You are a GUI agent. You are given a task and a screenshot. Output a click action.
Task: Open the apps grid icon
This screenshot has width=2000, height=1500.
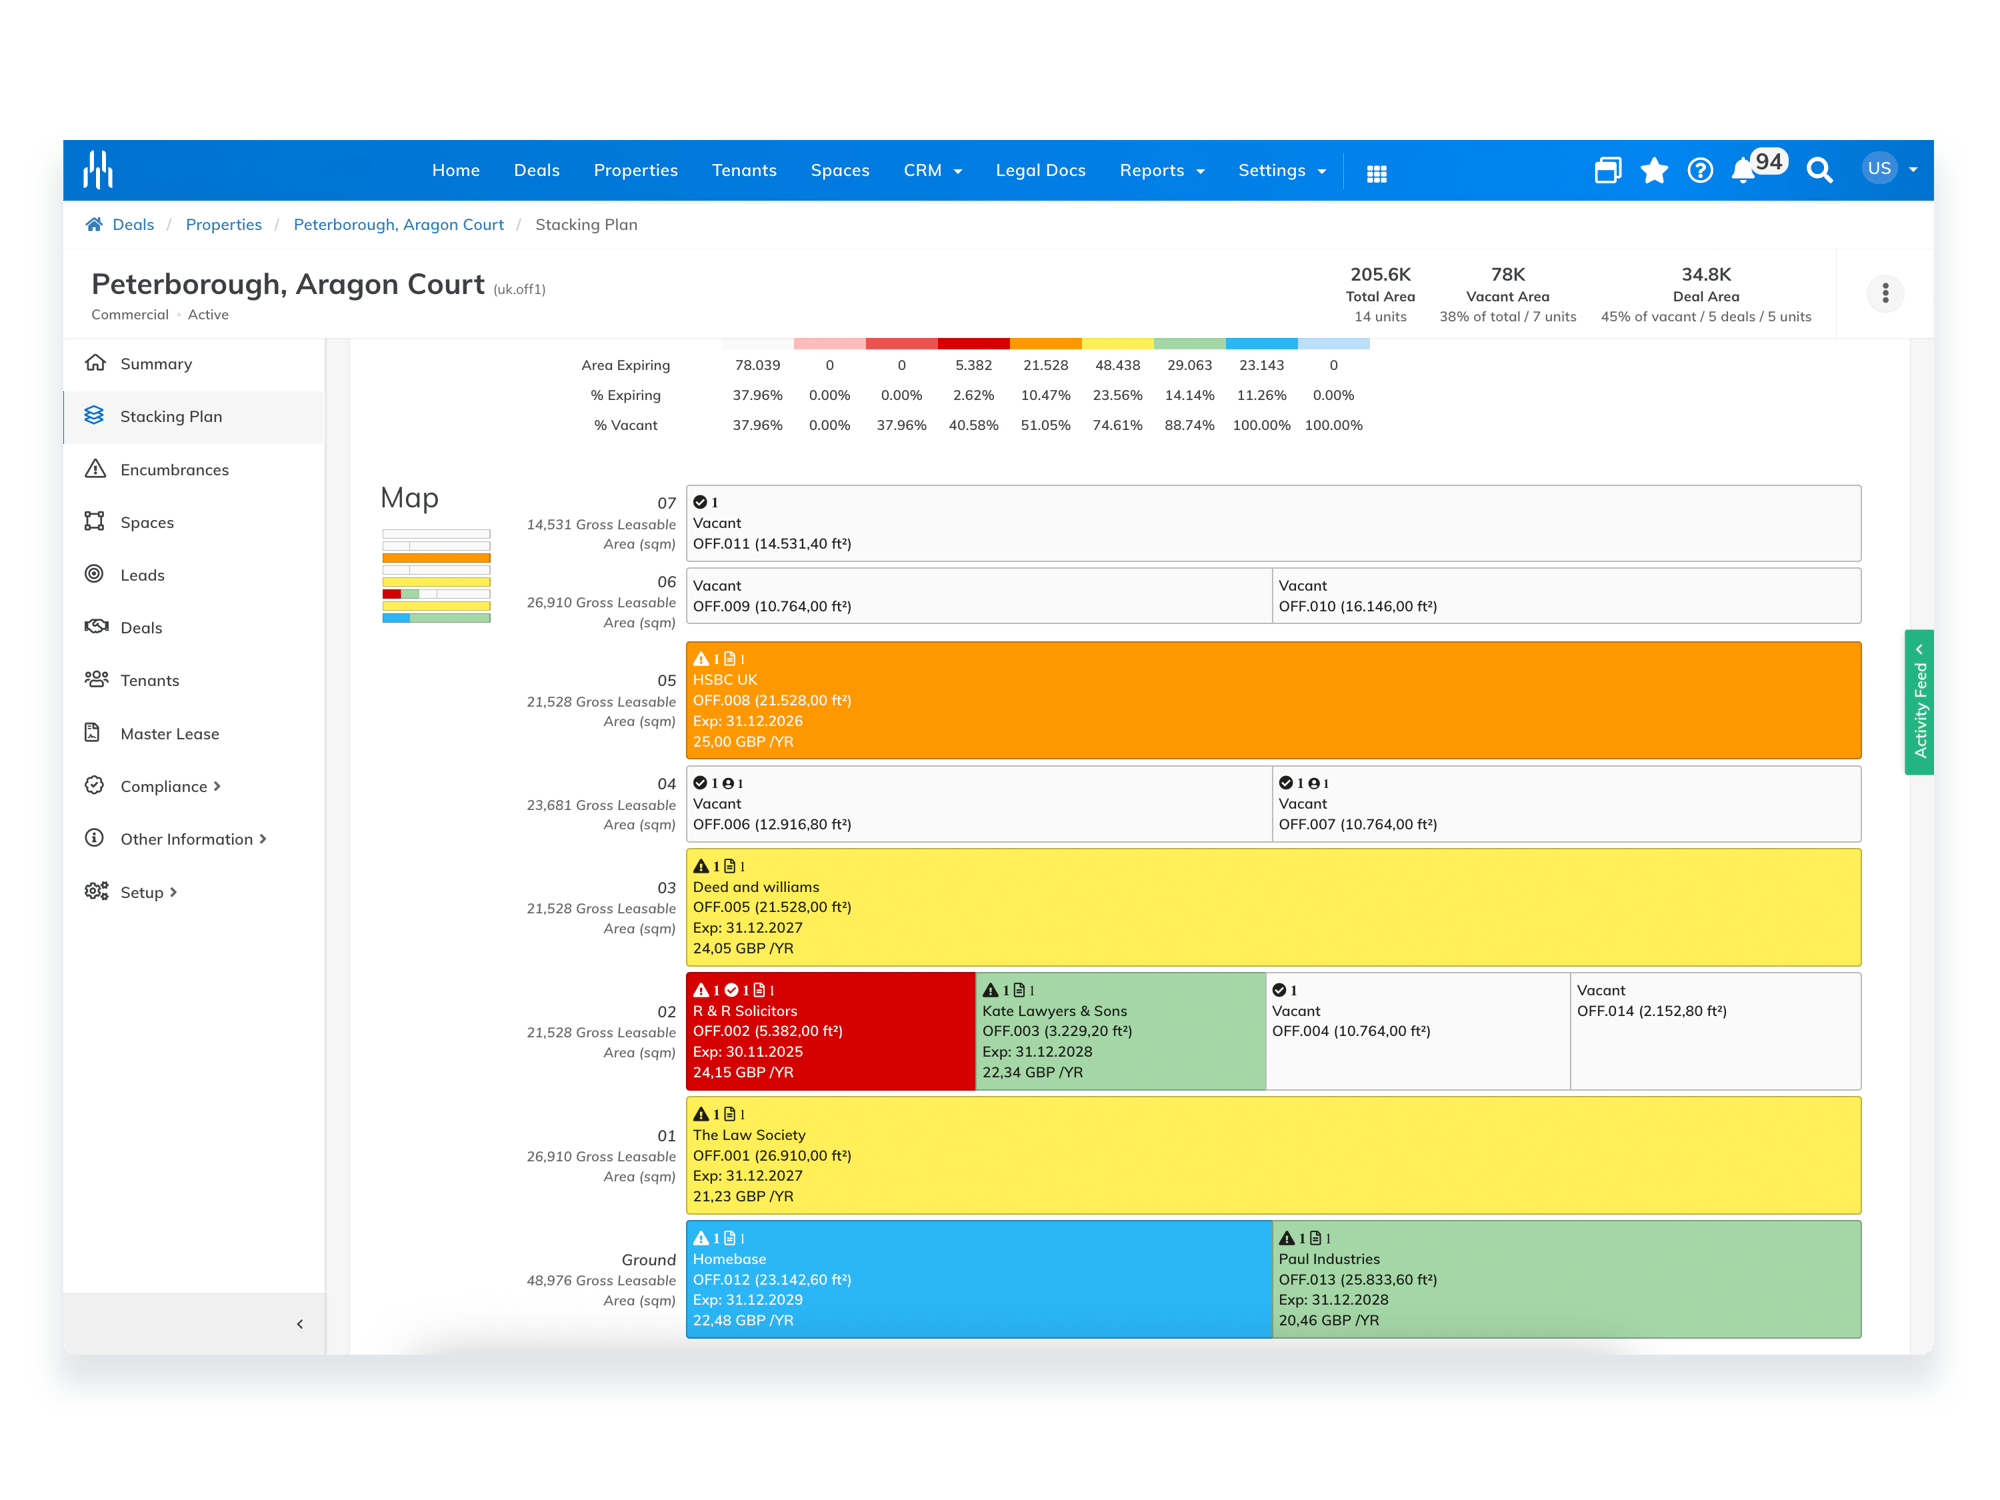coord(1376,173)
